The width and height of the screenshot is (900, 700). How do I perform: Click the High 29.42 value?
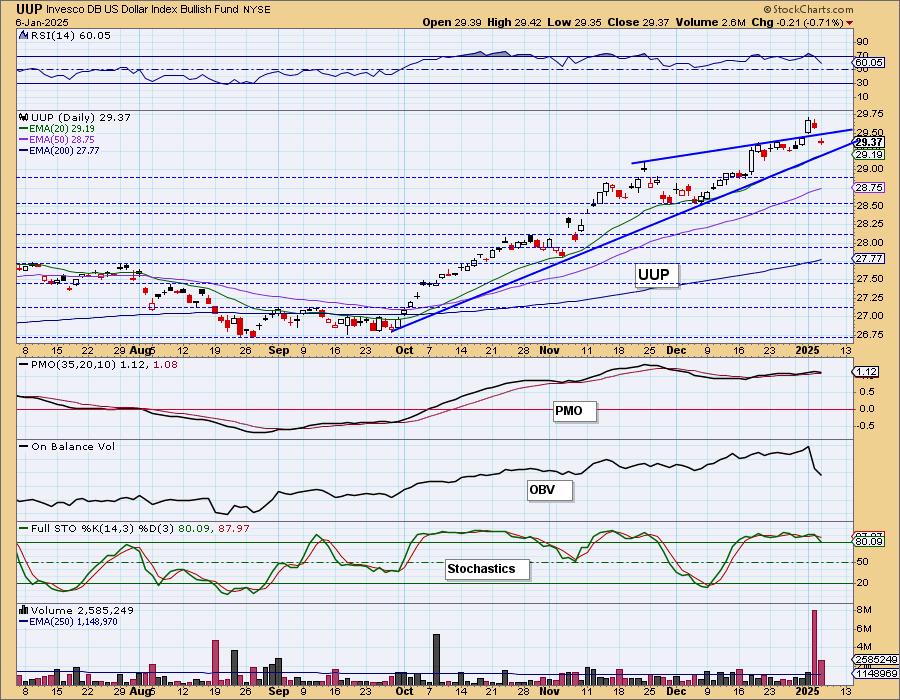[x=514, y=22]
